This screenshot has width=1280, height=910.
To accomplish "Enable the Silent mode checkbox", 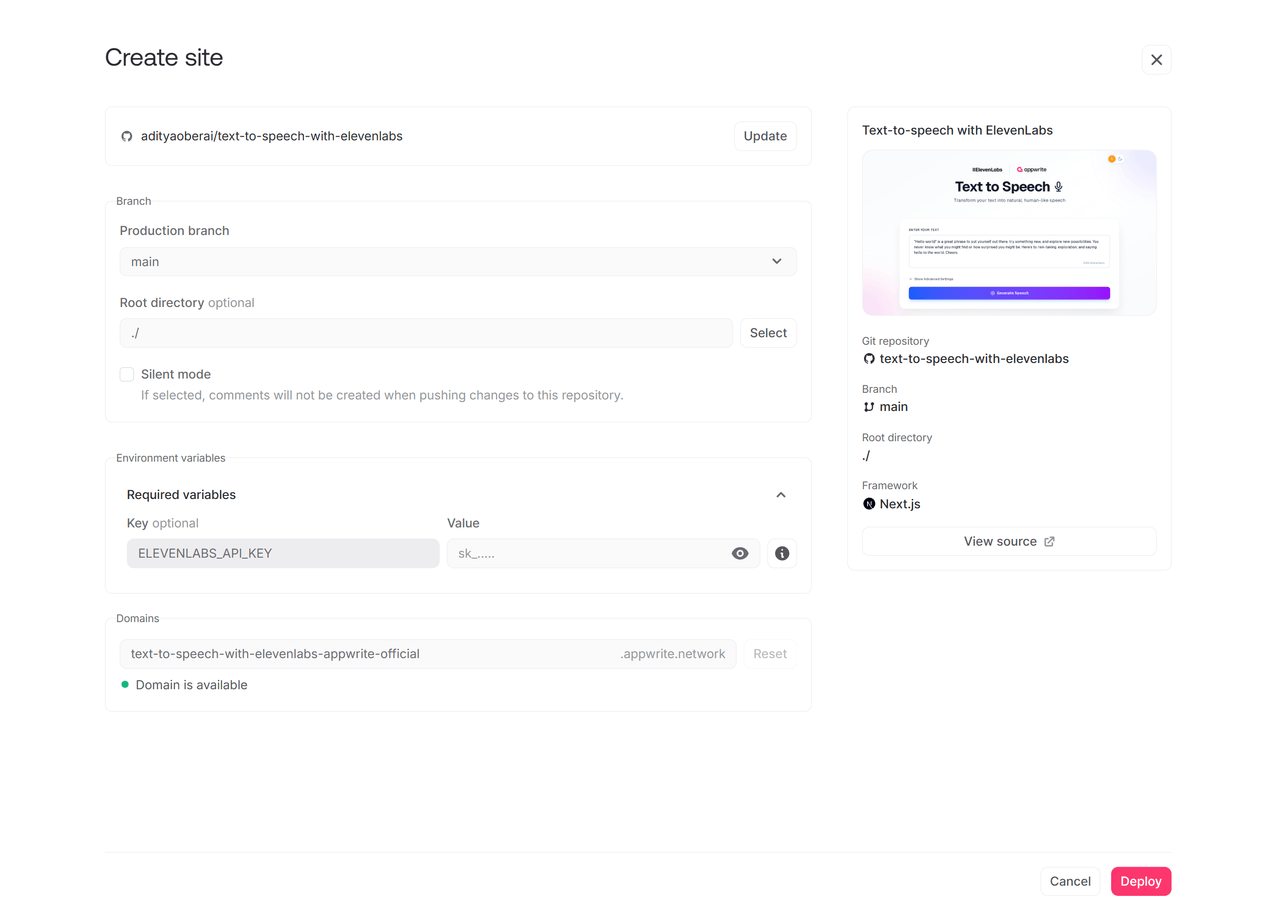I will pyautogui.click(x=127, y=374).
